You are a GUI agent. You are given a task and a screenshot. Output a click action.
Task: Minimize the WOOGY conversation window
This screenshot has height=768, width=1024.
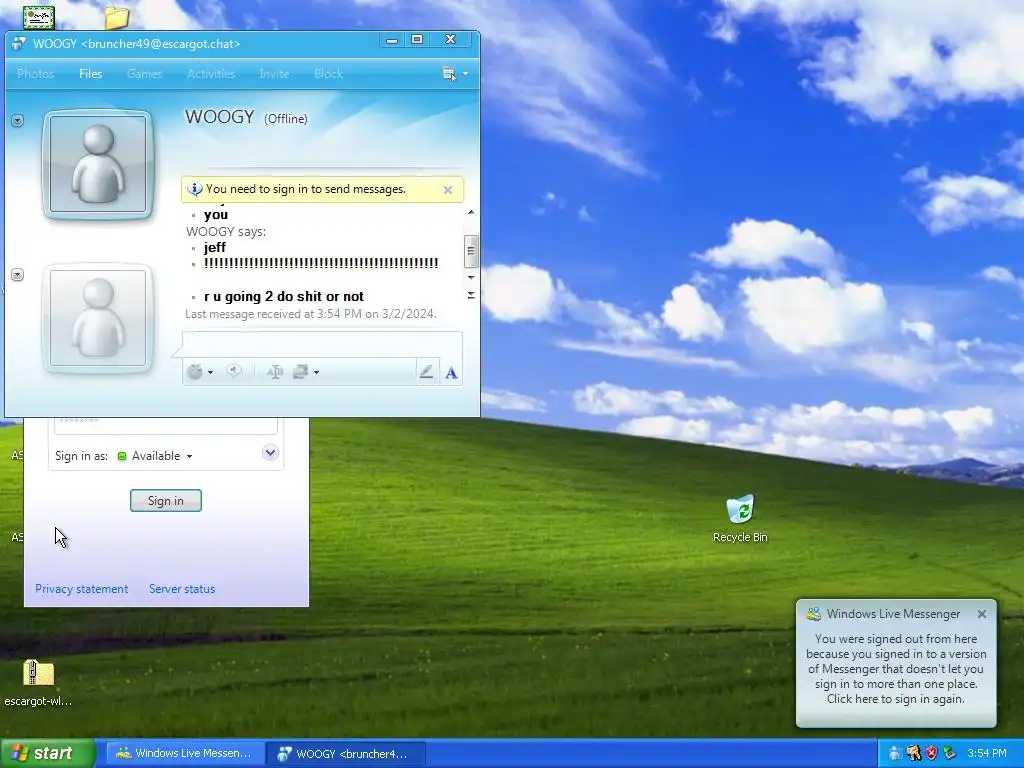pos(392,40)
